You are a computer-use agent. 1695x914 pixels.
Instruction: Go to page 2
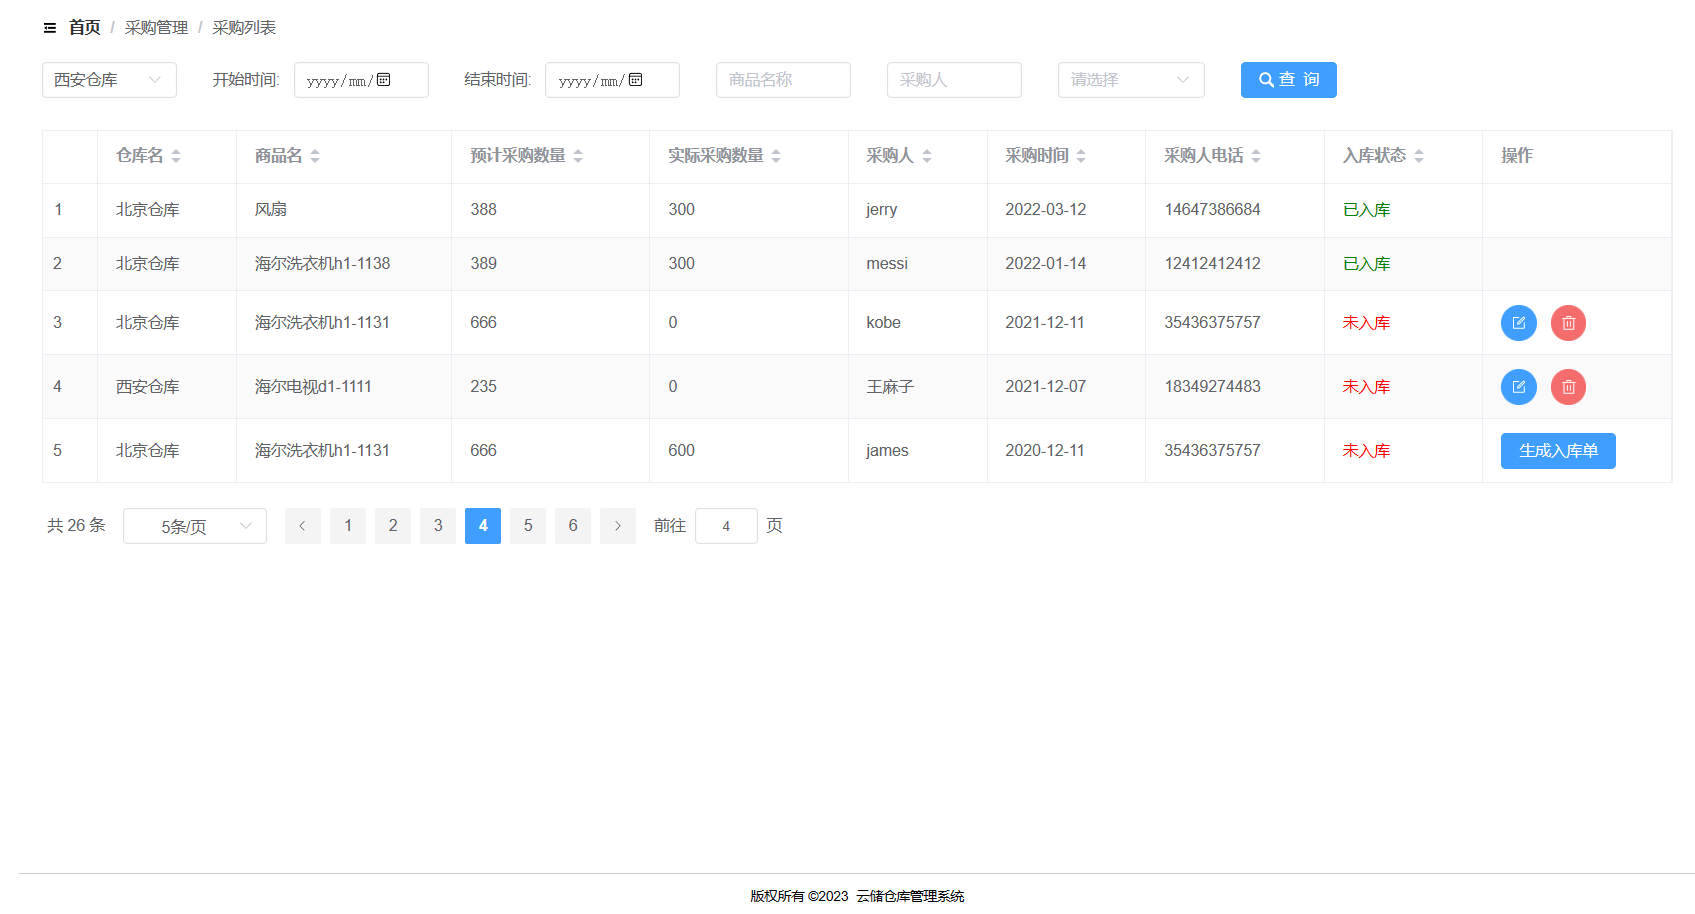[x=393, y=526]
